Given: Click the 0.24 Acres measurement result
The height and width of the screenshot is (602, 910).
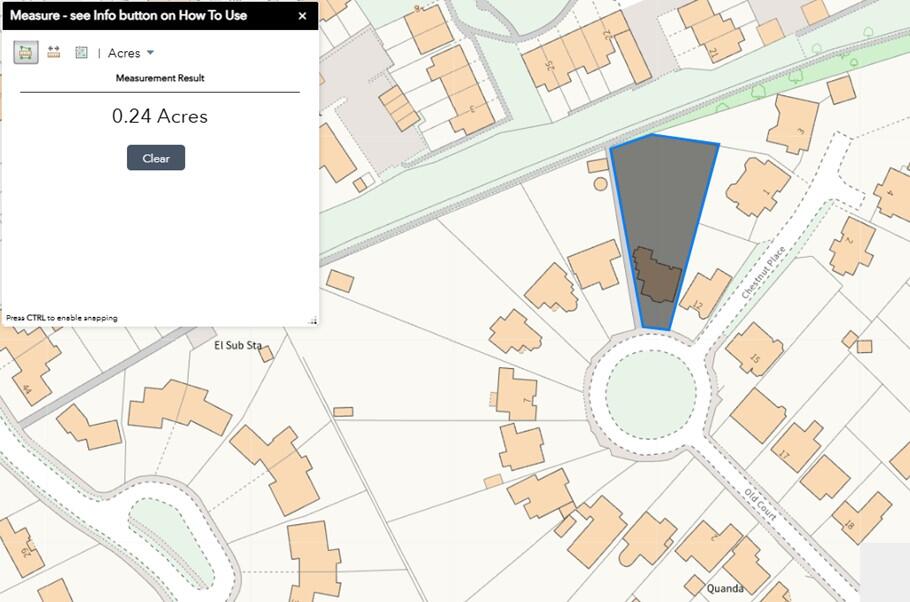Looking at the screenshot, I should 160,116.
